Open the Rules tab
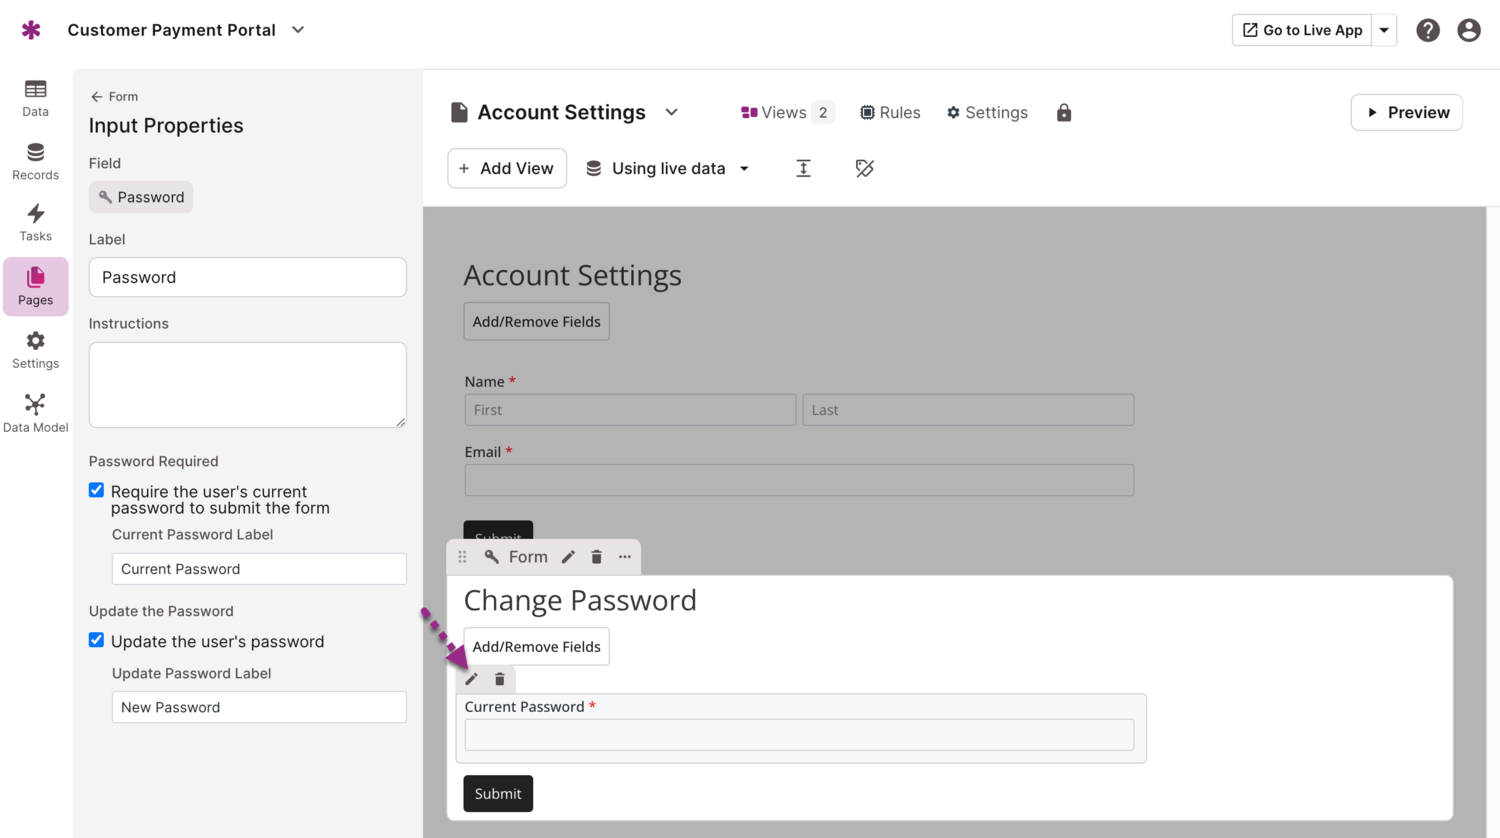 tap(890, 113)
